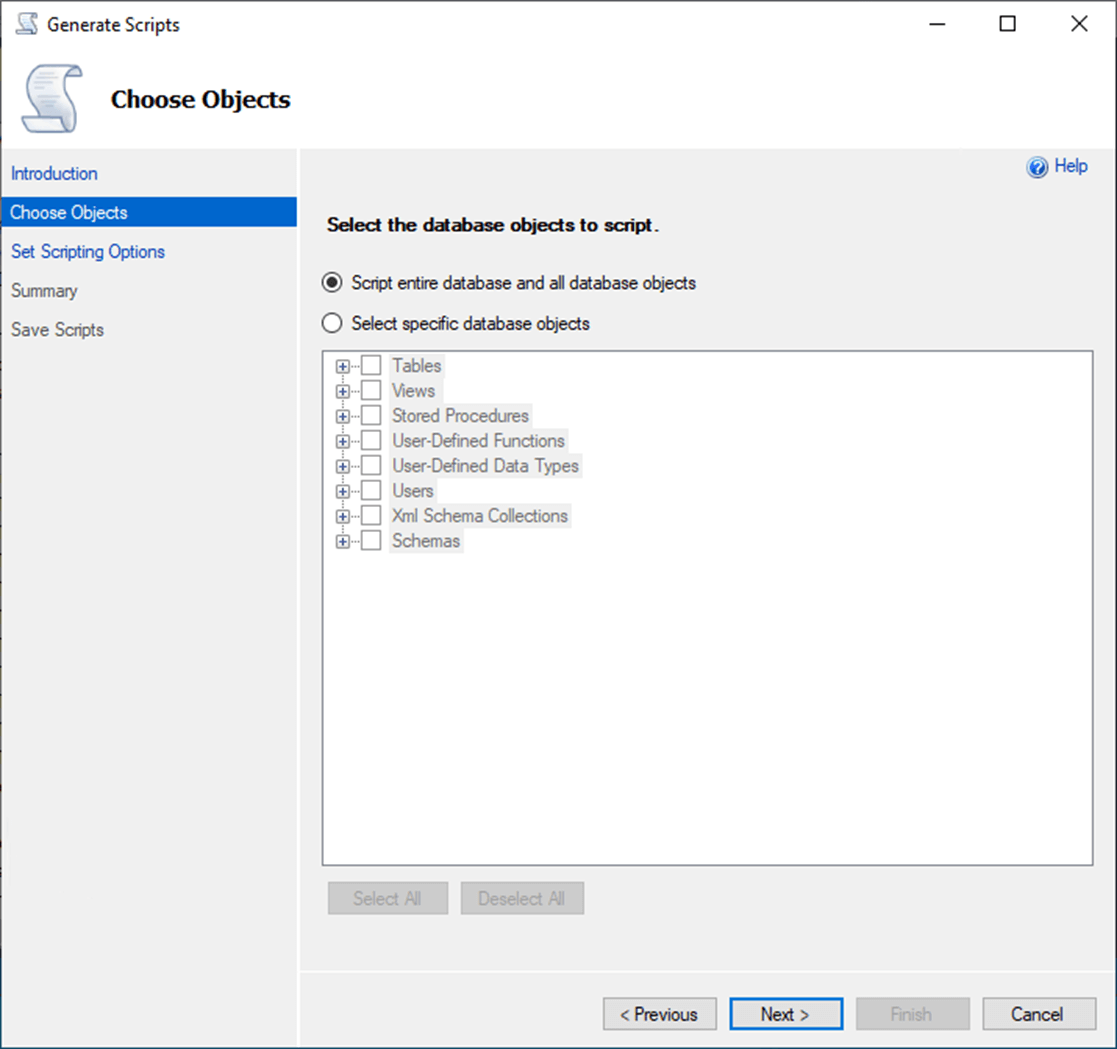Viewport: 1117px width, 1049px height.
Task: Check the Views checkbox
Action: pos(371,390)
